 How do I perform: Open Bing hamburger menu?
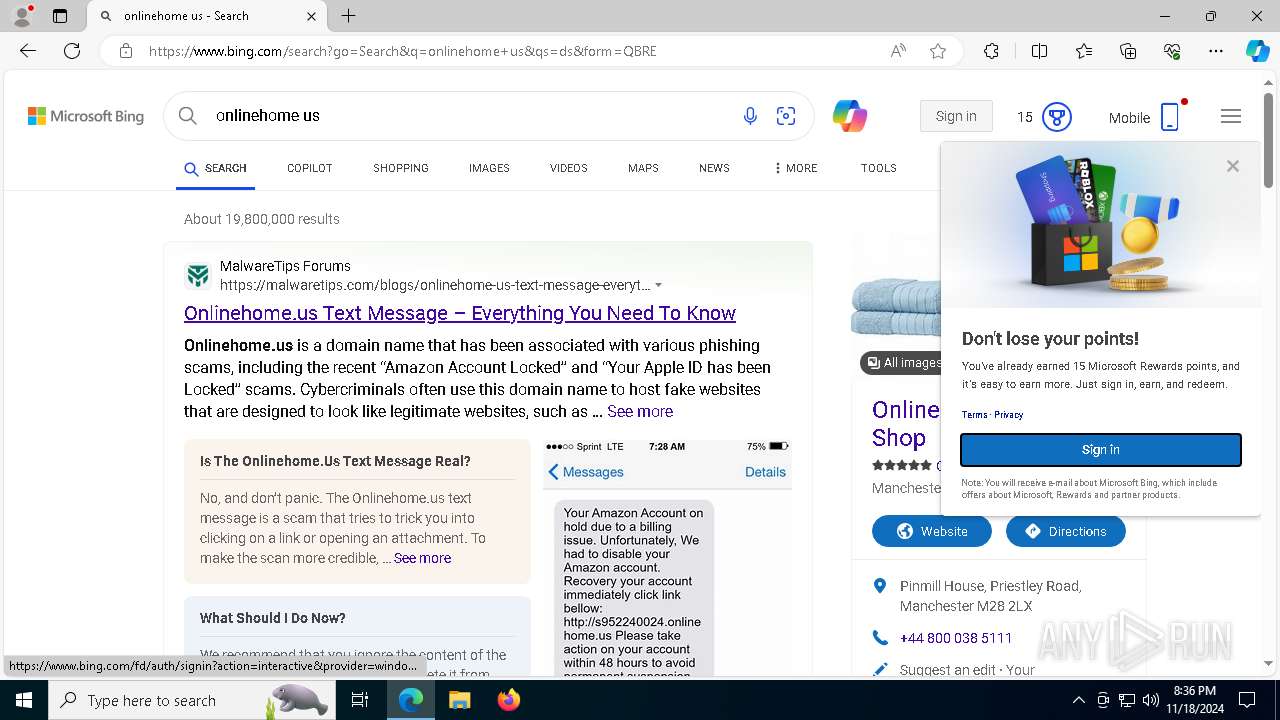(1231, 116)
